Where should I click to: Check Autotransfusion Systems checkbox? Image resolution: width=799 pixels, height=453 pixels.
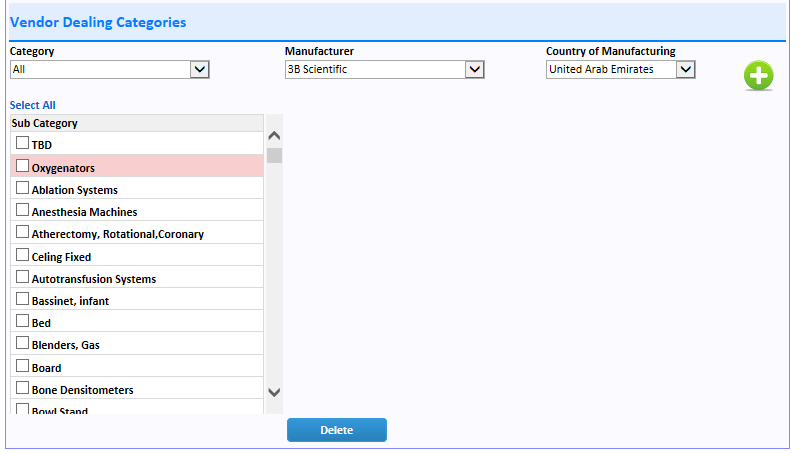22,277
